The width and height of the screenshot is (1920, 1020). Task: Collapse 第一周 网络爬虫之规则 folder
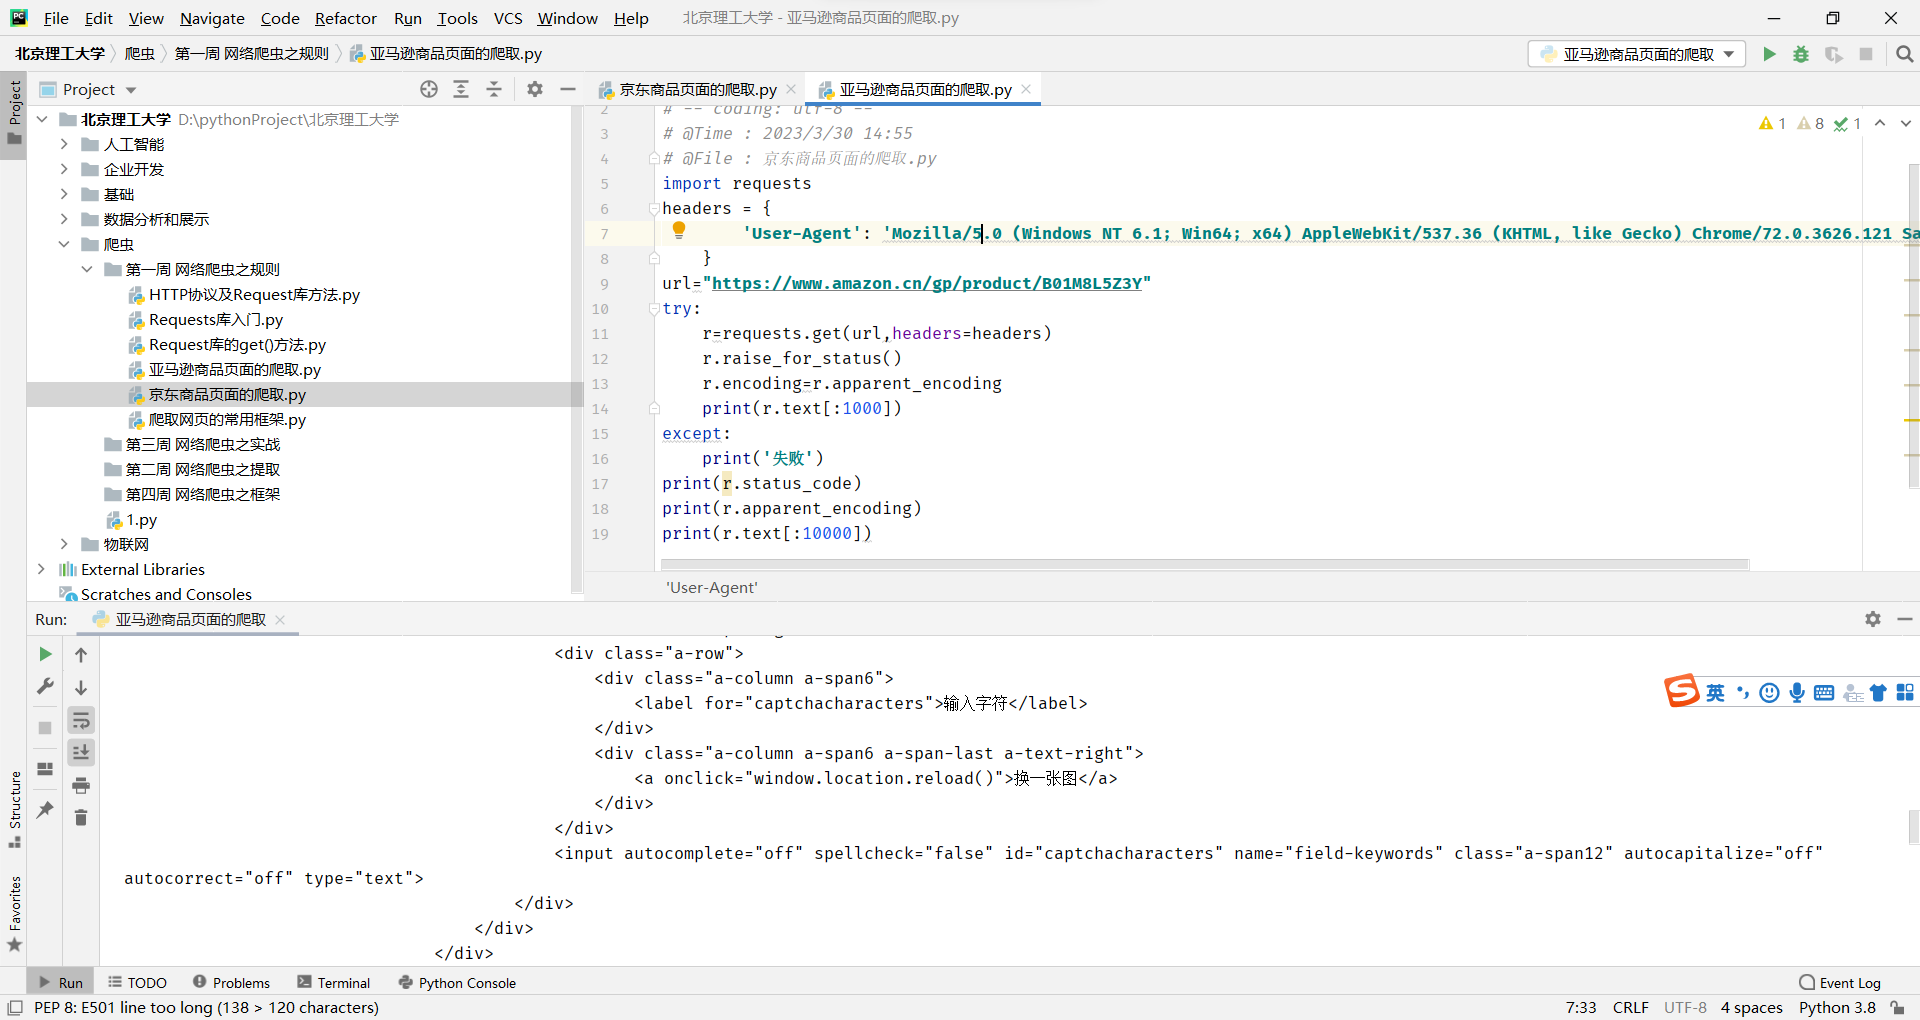click(87, 269)
